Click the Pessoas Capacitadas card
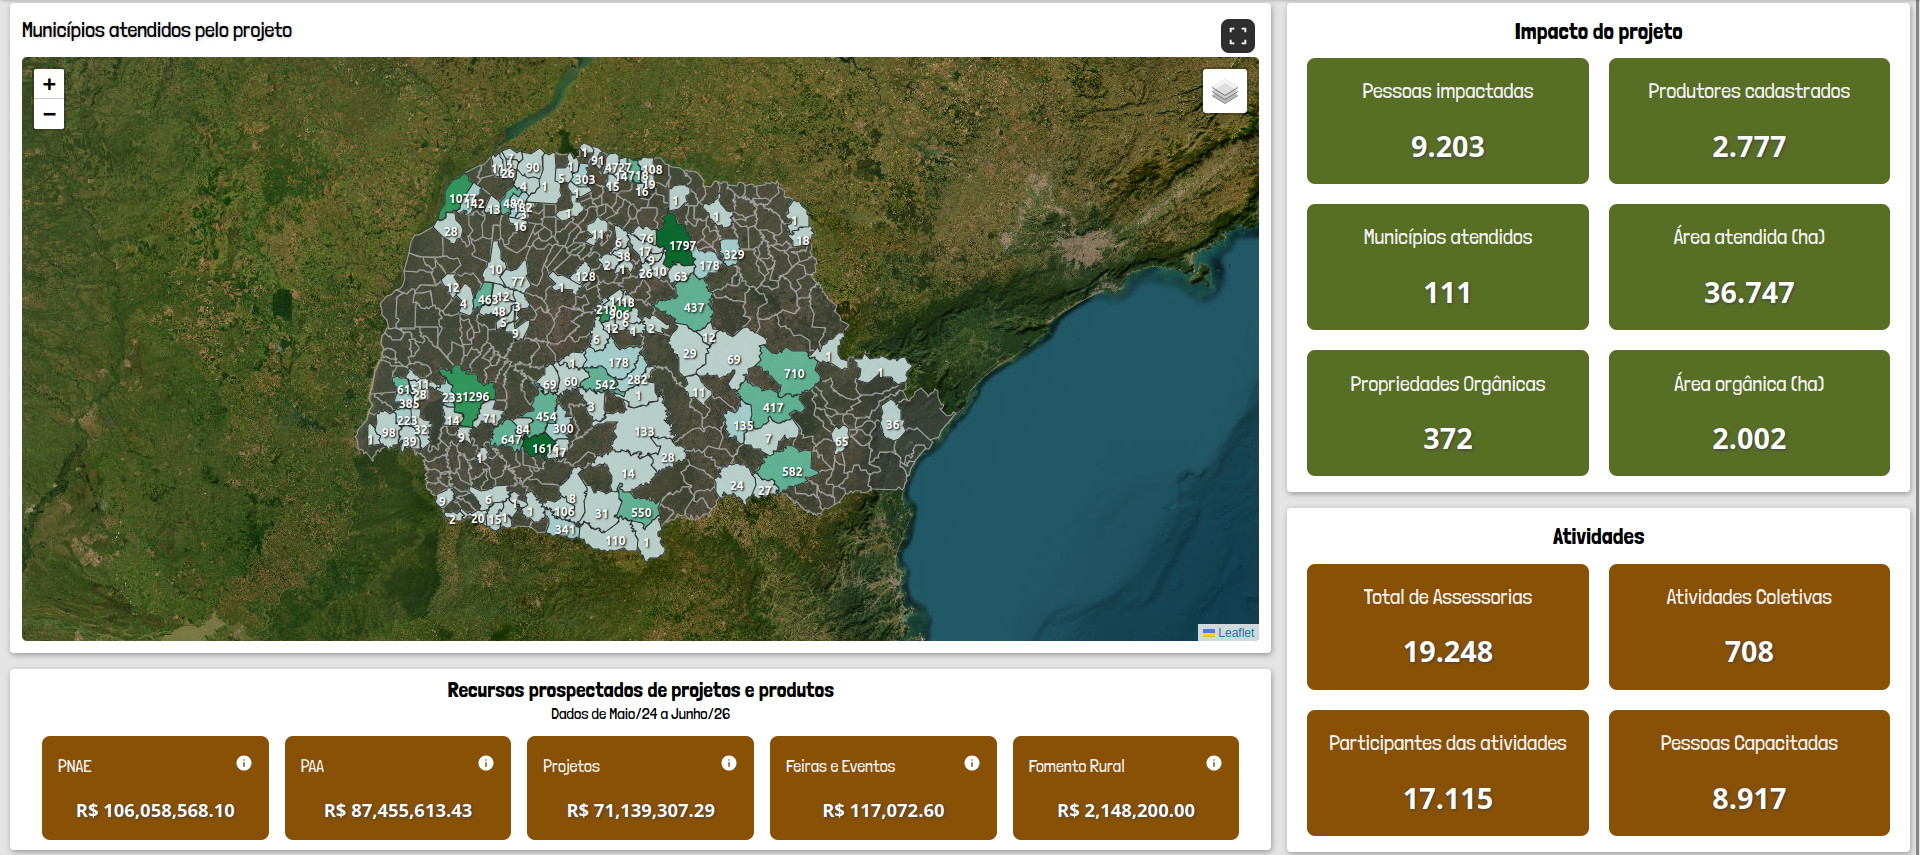 (1749, 773)
